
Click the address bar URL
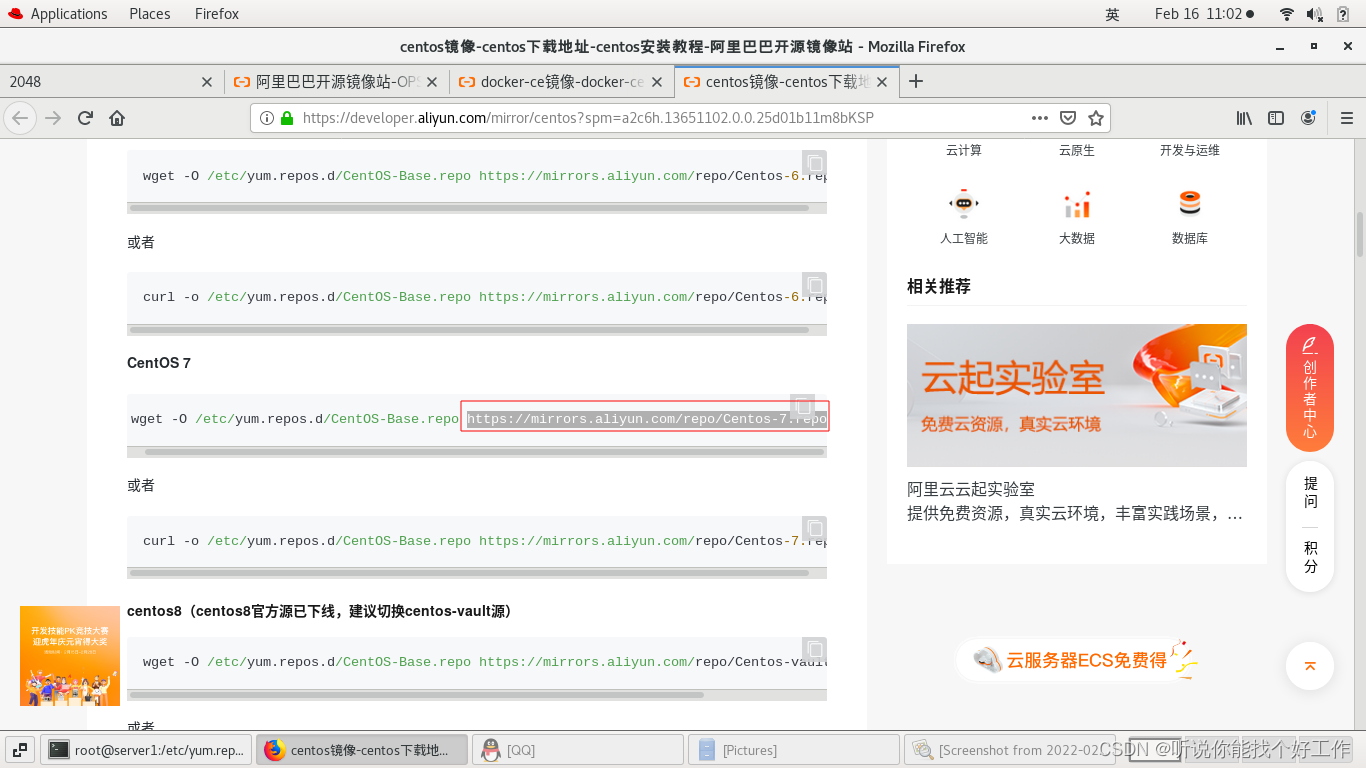coord(588,118)
